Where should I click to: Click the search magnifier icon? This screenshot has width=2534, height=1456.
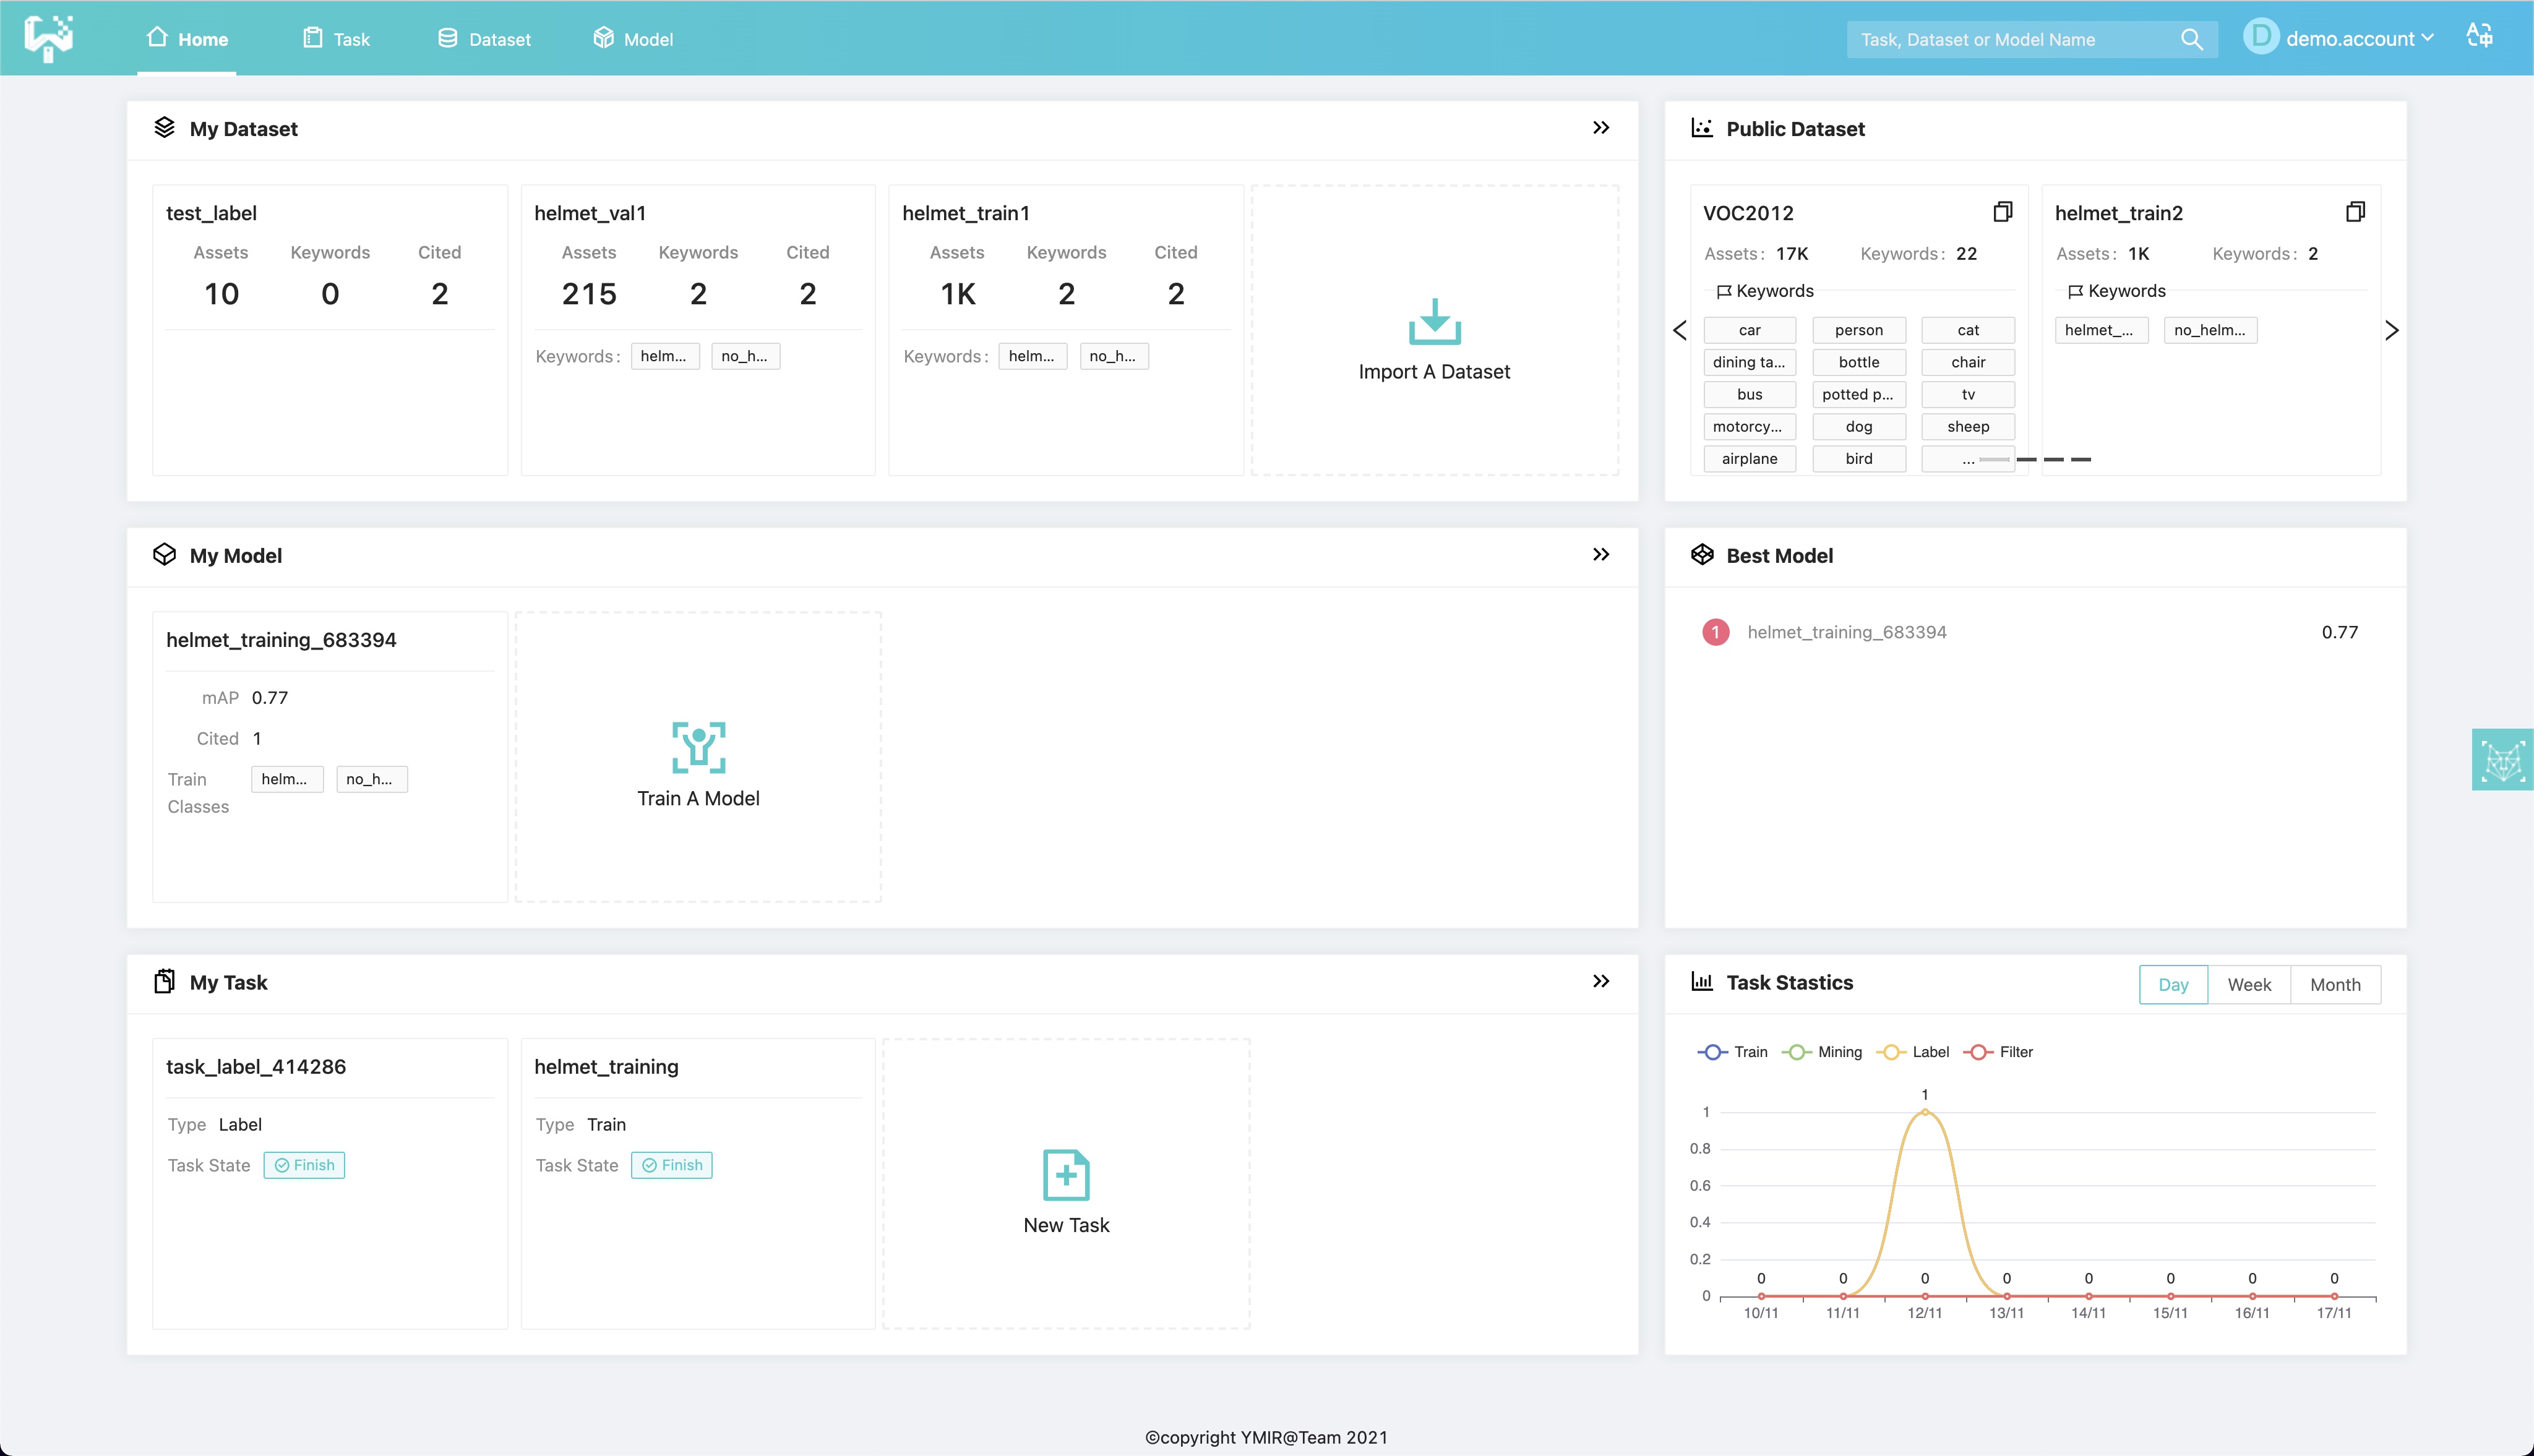(2191, 39)
